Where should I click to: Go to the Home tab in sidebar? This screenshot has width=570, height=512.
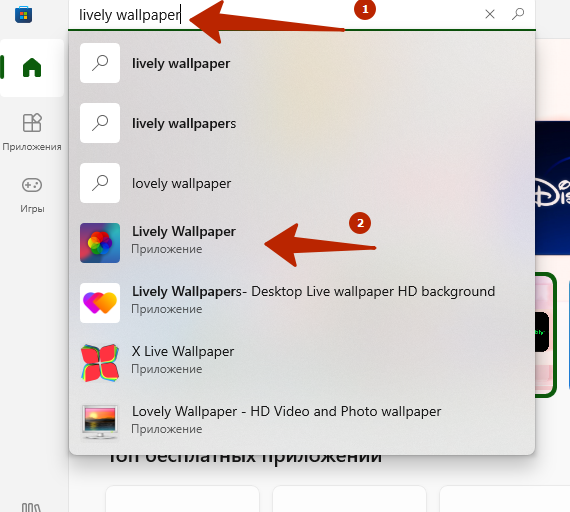32,68
